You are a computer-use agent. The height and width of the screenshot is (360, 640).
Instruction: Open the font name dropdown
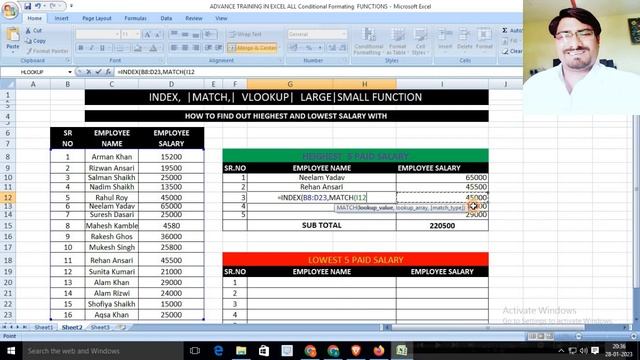pyautogui.click(x=117, y=34)
